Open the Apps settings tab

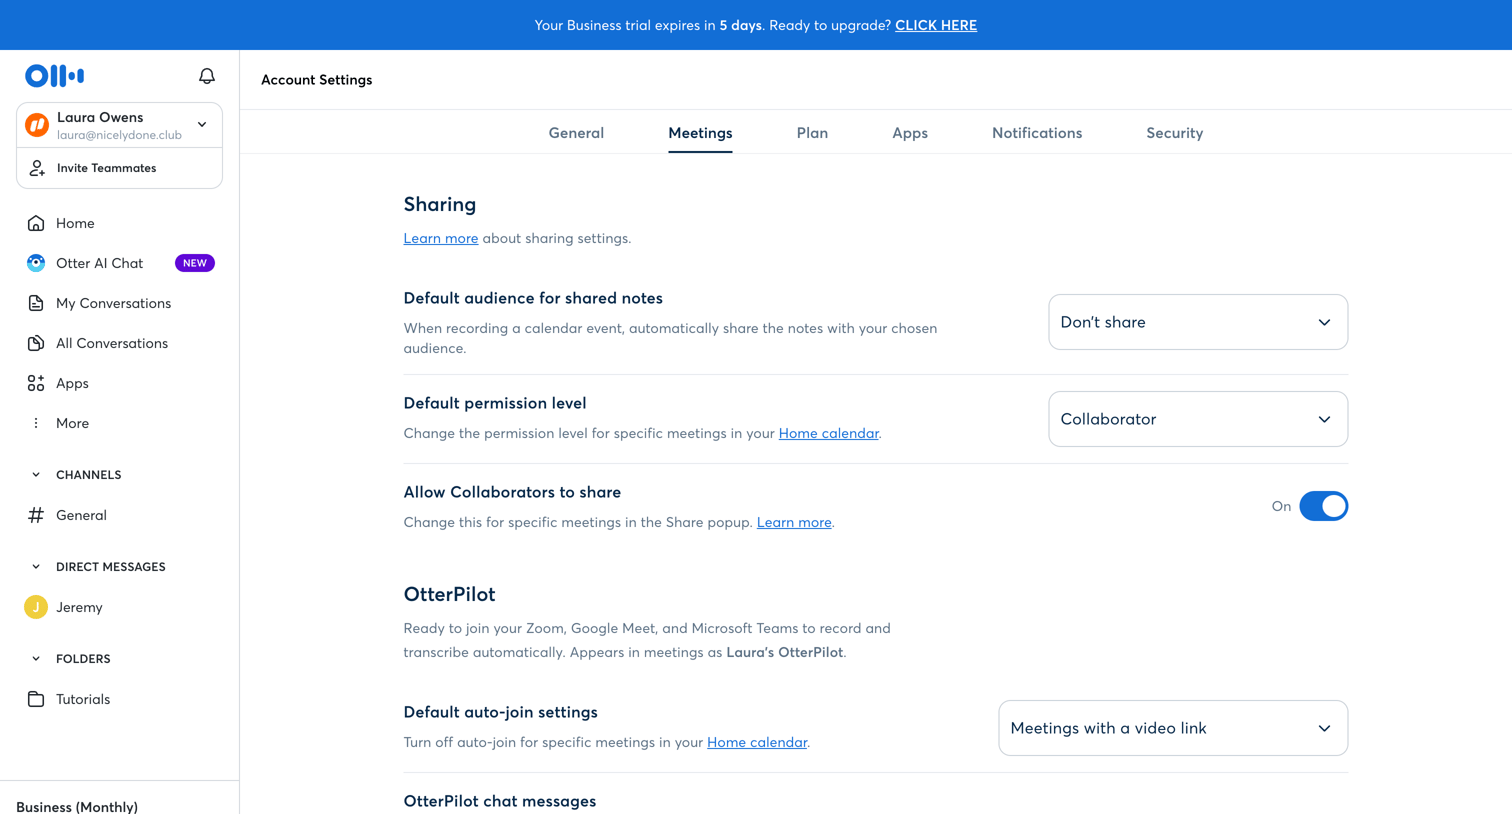pyautogui.click(x=910, y=133)
